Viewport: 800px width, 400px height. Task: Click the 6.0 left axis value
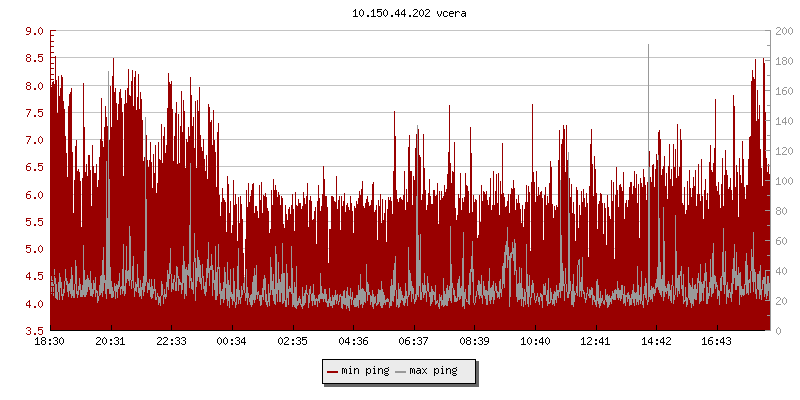coord(33,195)
